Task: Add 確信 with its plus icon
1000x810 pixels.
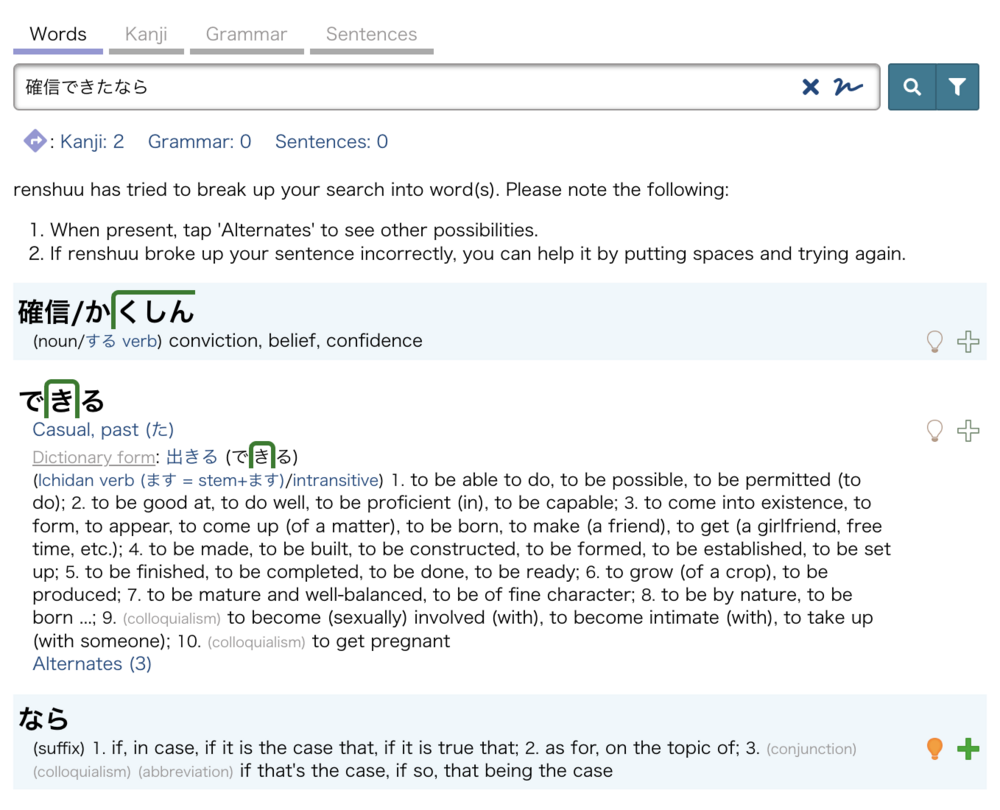Action: tap(968, 341)
